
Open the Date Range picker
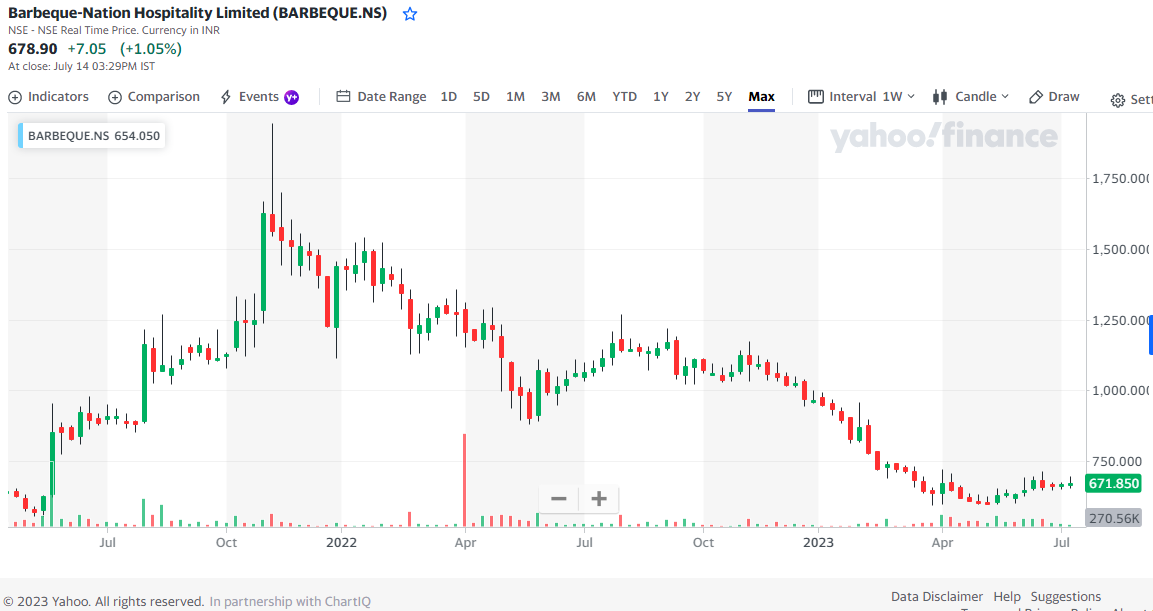point(381,96)
